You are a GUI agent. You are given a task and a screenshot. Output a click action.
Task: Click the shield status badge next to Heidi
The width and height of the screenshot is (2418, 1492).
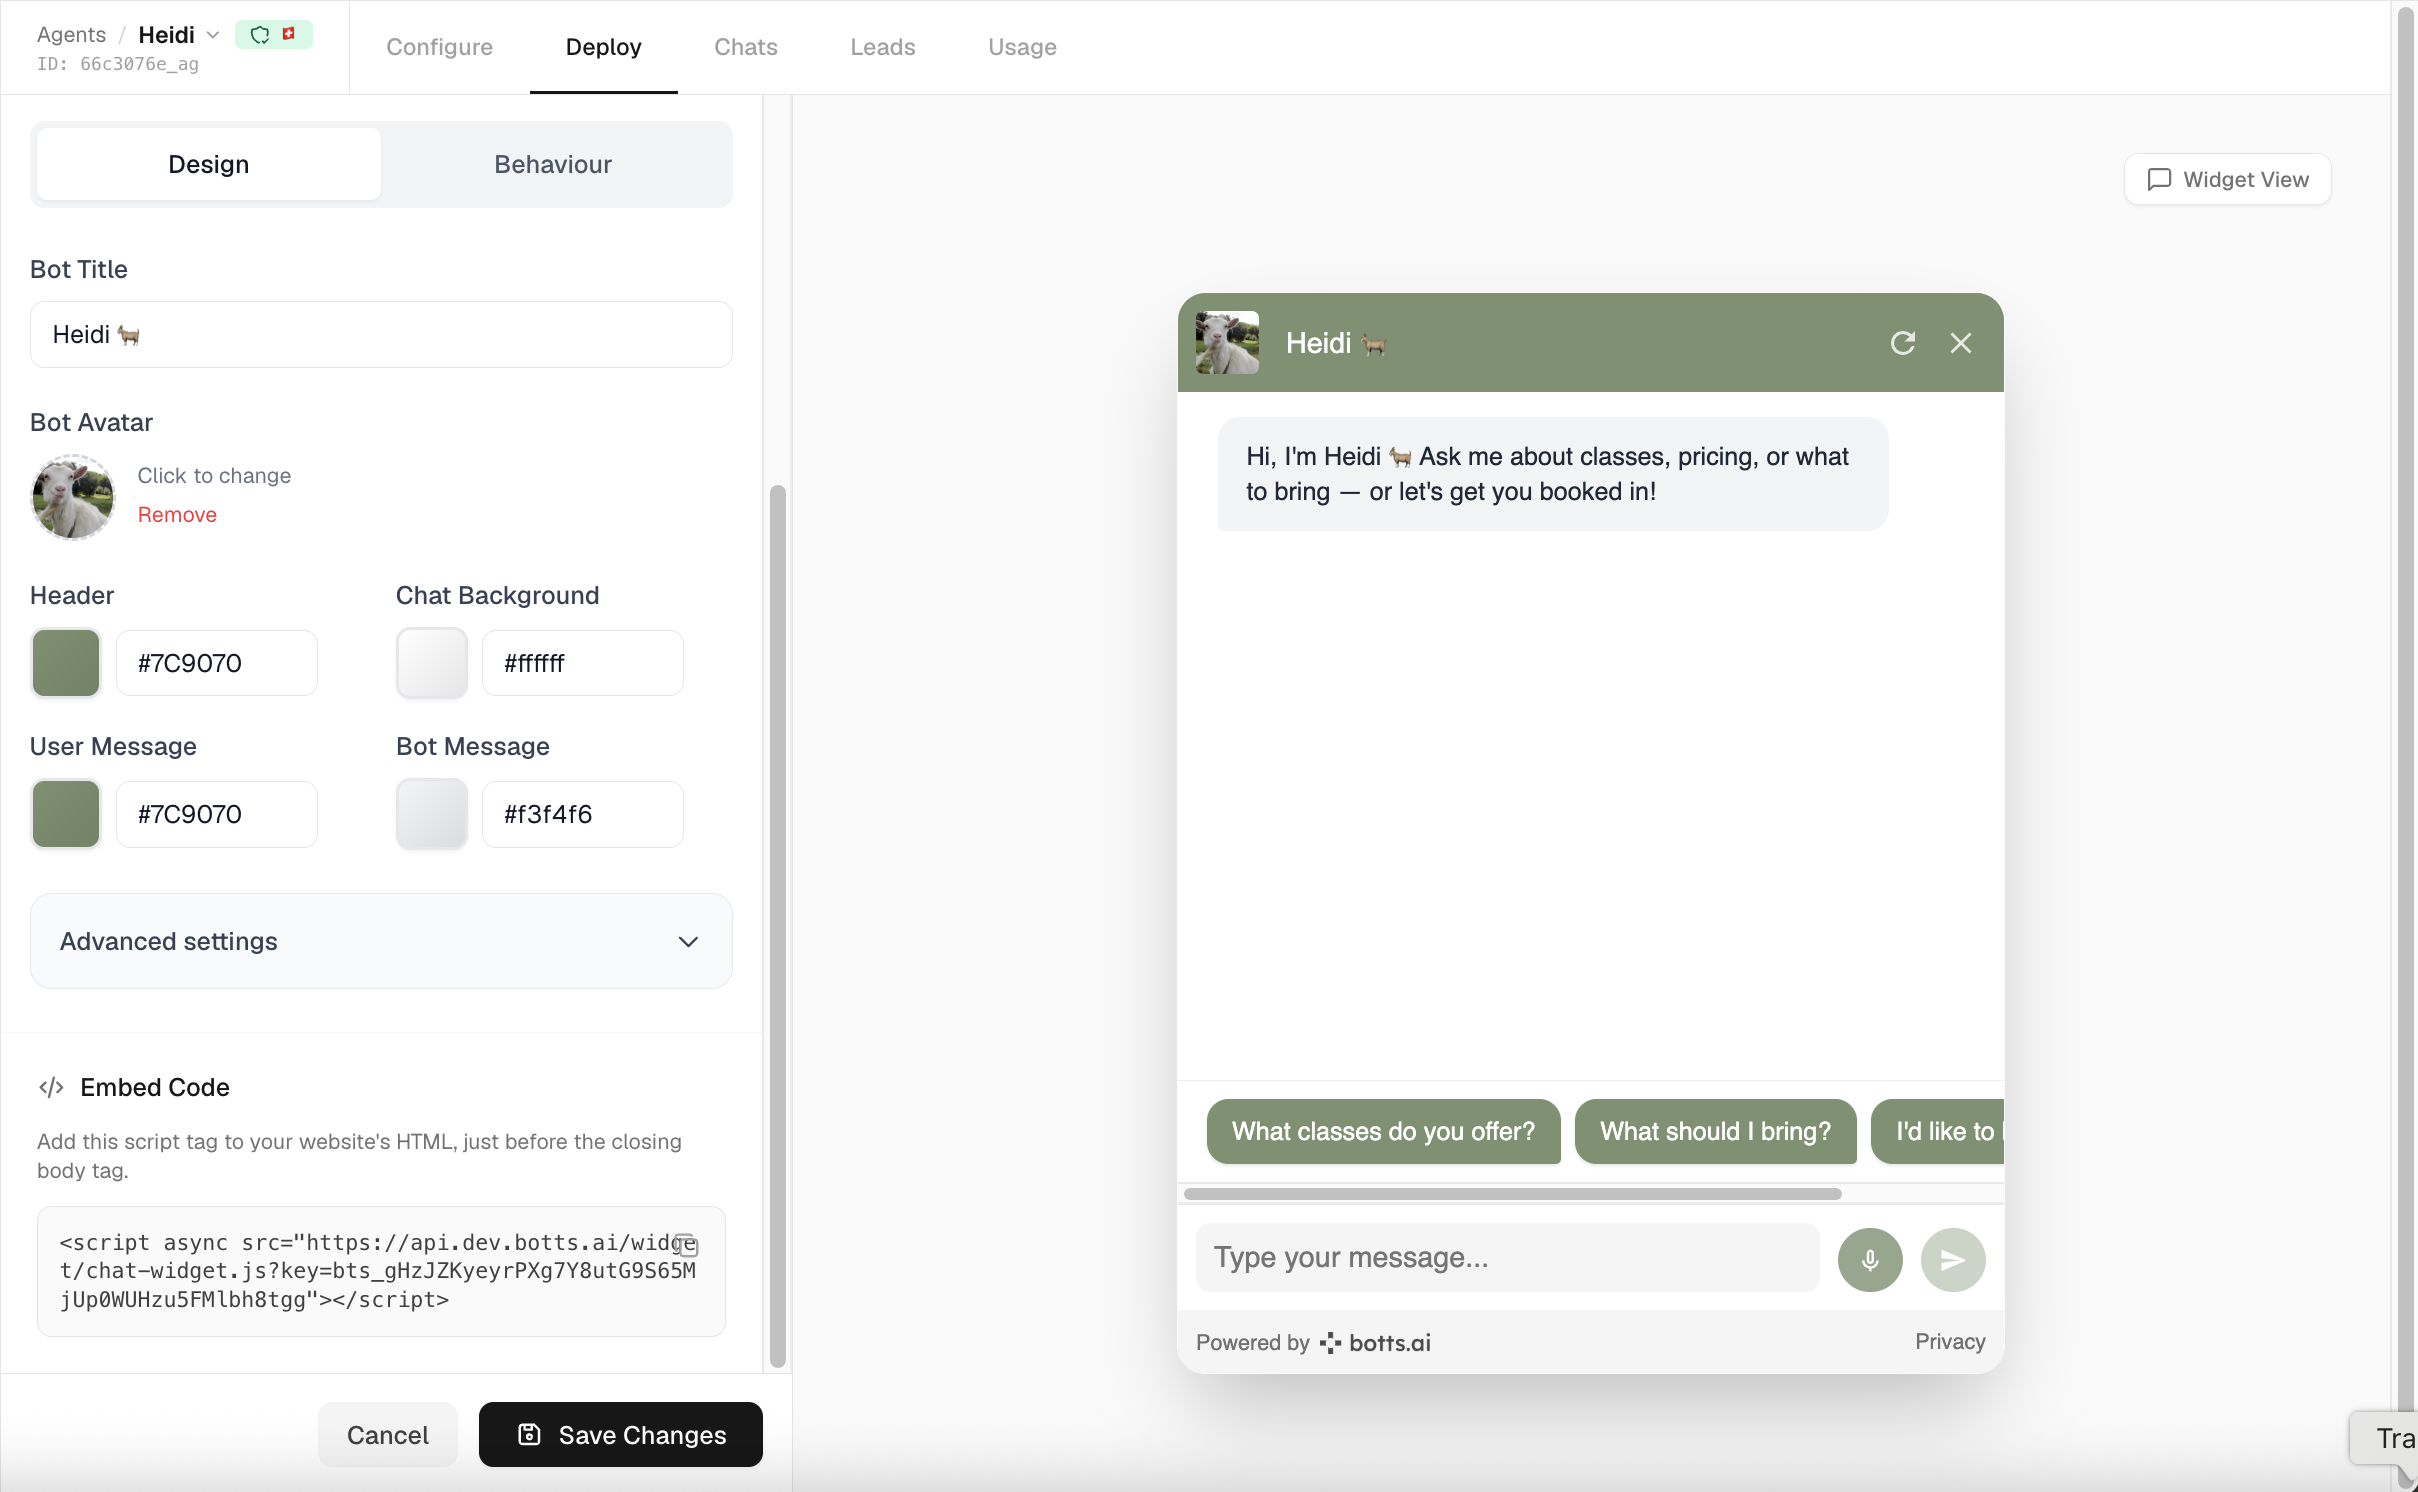[273, 35]
